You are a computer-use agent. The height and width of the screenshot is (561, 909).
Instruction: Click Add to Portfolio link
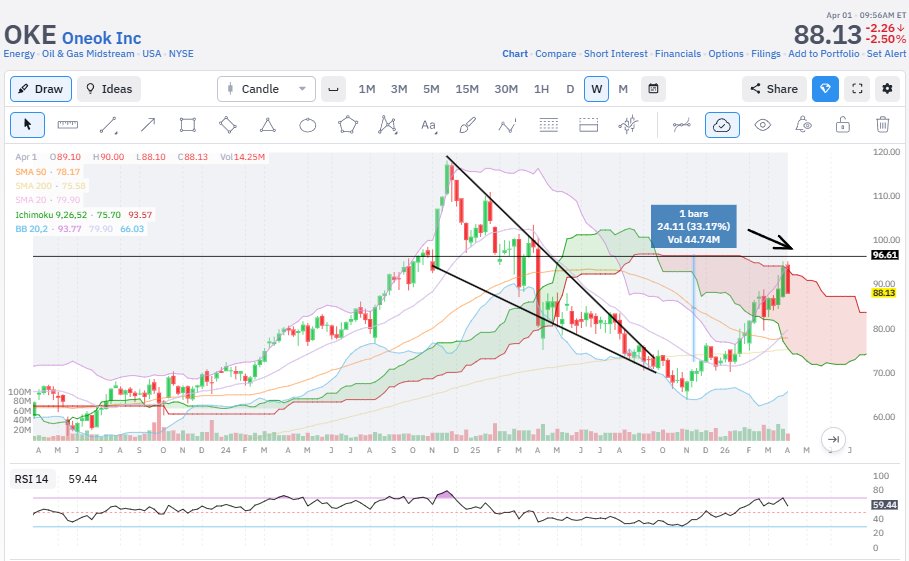click(x=824, y=53)
